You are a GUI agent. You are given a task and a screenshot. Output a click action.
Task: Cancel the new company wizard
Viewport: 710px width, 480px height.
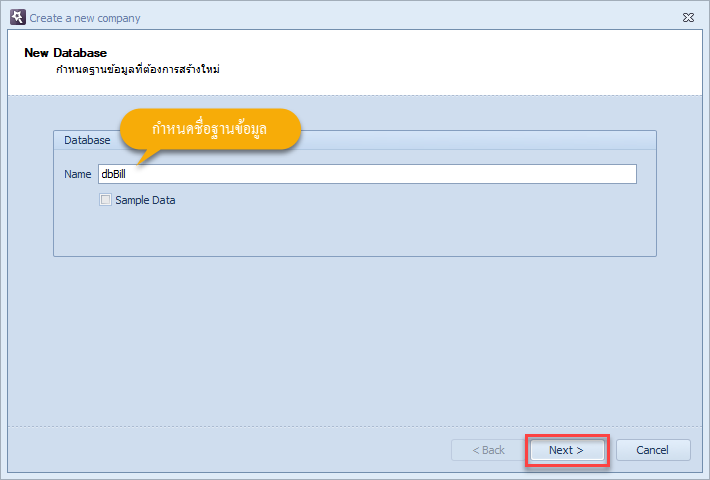(x=652, y=450)
